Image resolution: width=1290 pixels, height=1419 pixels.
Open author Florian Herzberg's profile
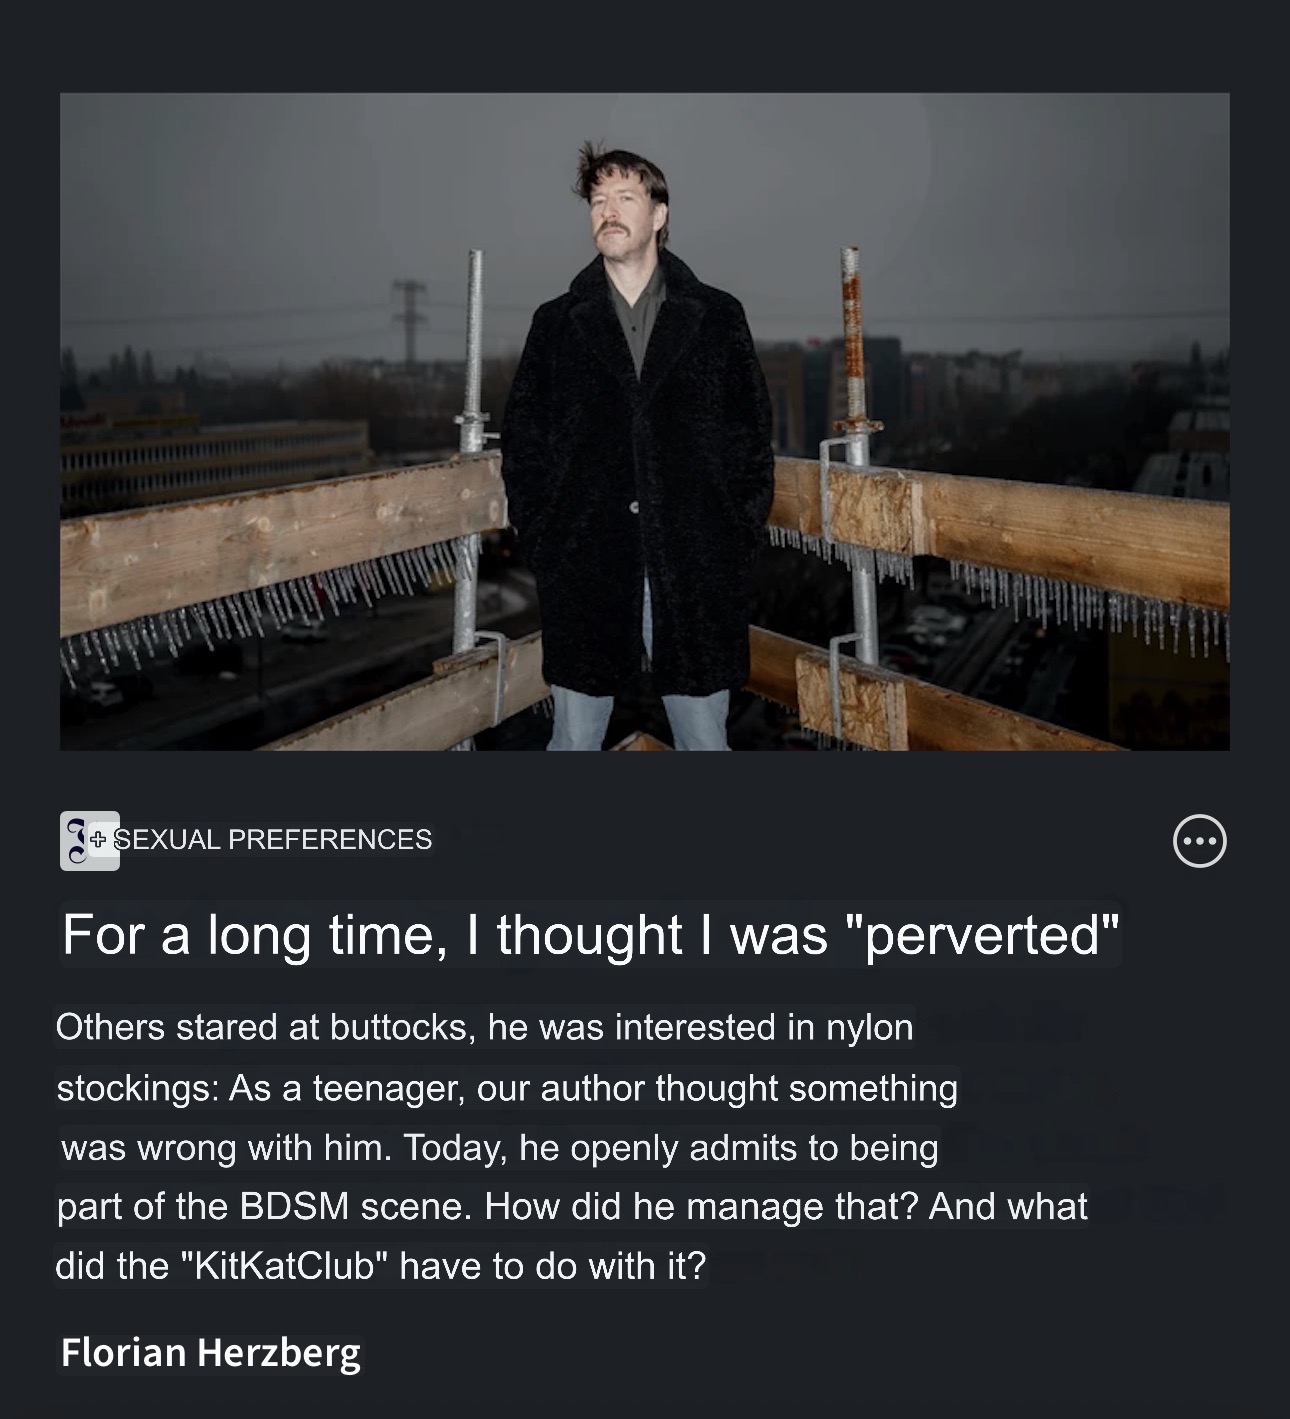[210, 1352]
